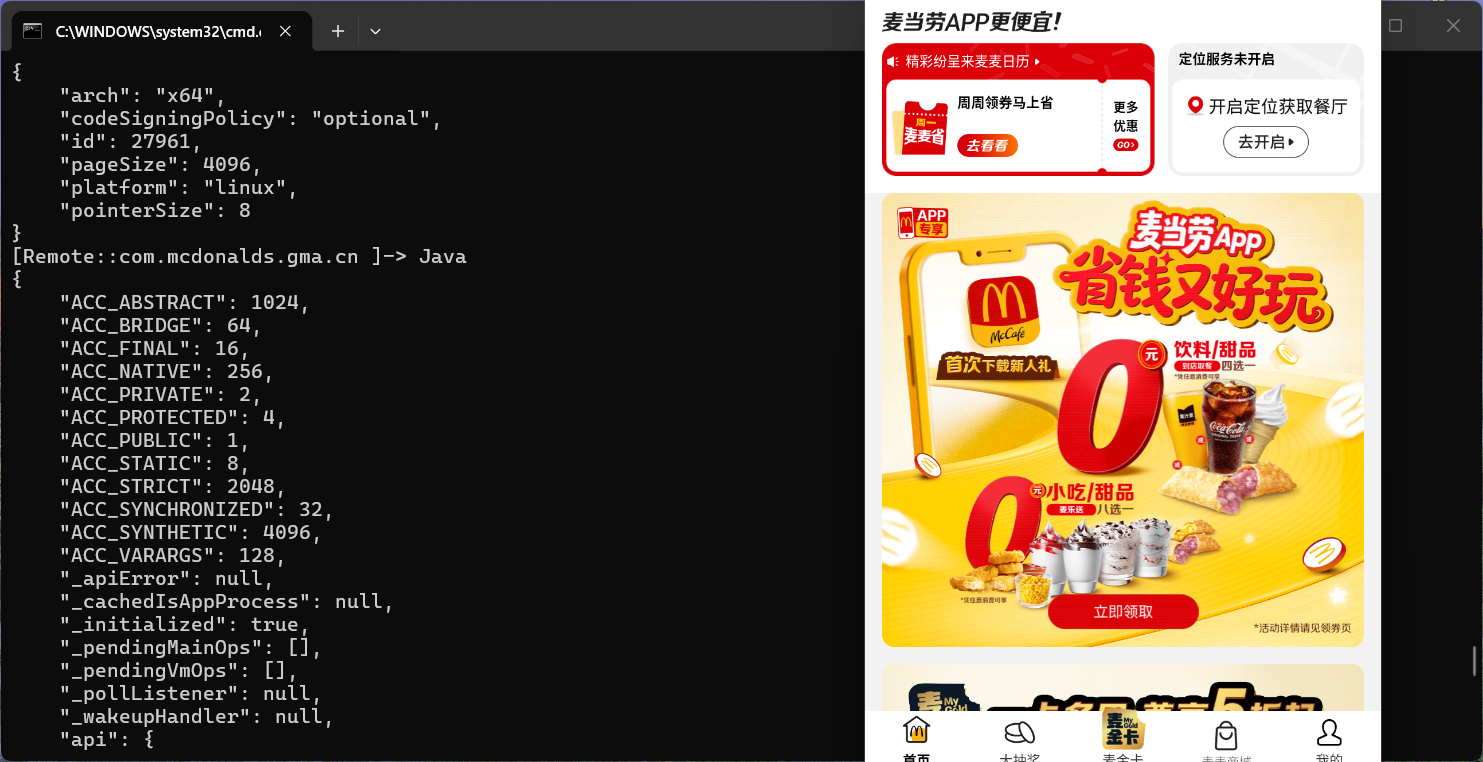The width and height of the screenshot is (1483, 762).
Task: Click the APP专享 badge on the banner
Action: click(x=922, y=222)
